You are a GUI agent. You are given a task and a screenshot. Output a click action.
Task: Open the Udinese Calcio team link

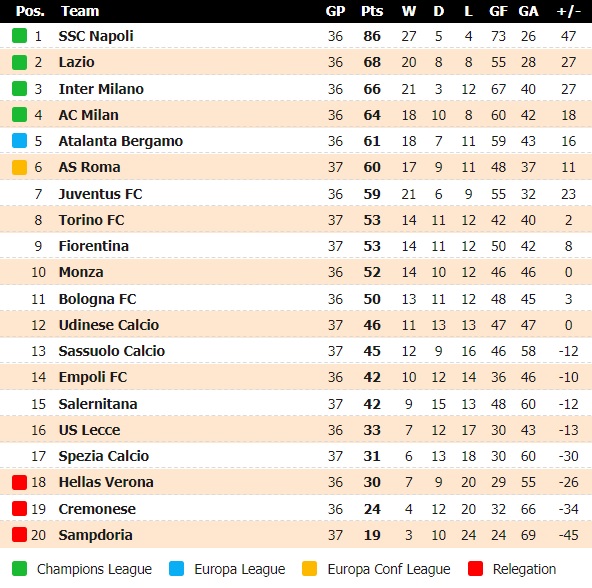(x=109, y=325)
